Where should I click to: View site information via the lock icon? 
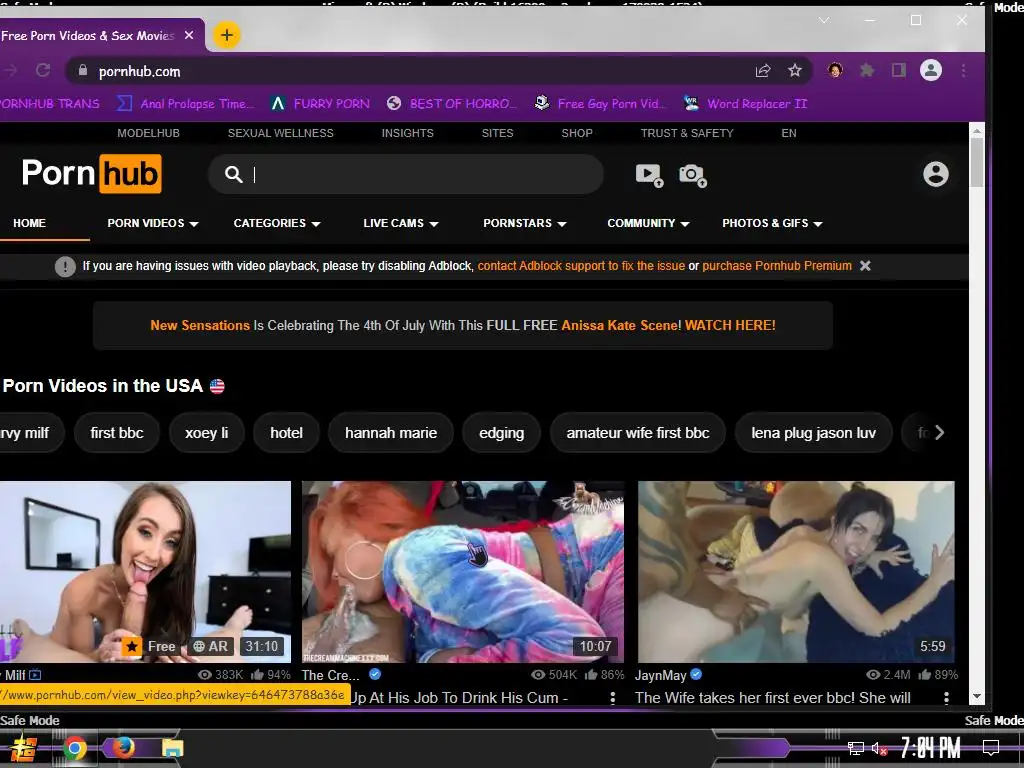point(83,71)
